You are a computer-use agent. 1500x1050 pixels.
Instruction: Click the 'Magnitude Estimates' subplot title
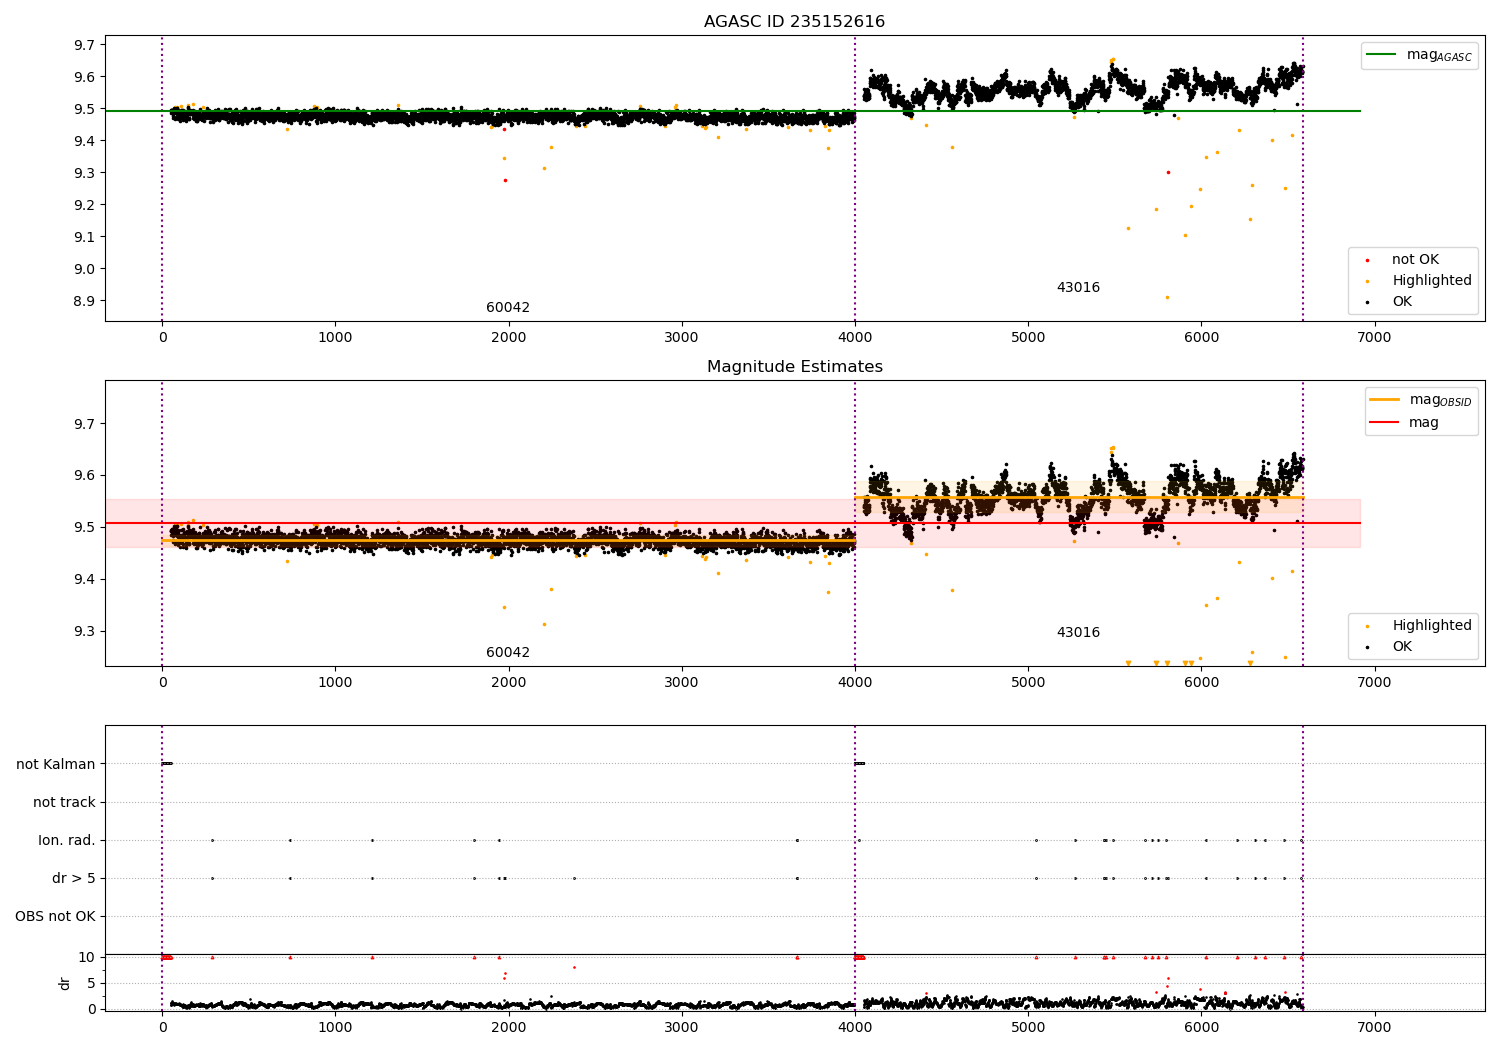(x=794, y=367)
